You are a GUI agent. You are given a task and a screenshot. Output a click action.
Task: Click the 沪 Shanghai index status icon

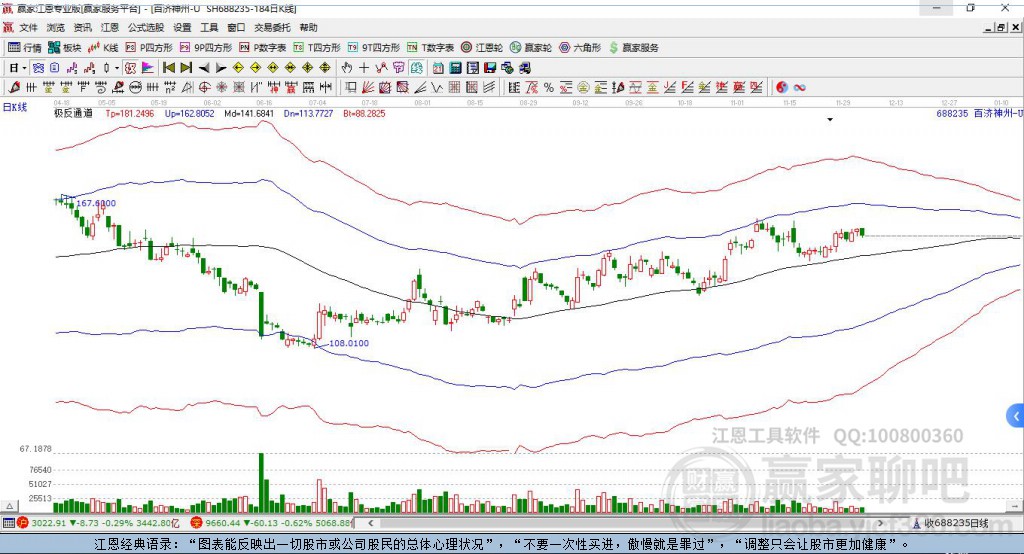pos(23,523)
